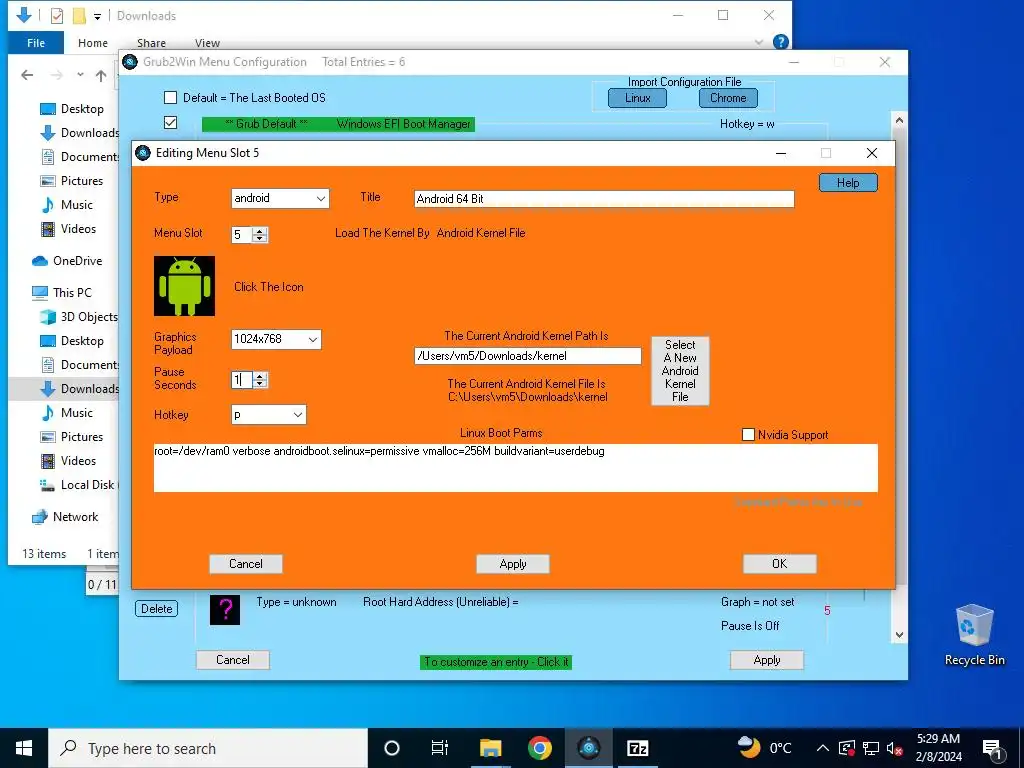Increase the Pause Seconds spinner value

[x=260, y=376]
